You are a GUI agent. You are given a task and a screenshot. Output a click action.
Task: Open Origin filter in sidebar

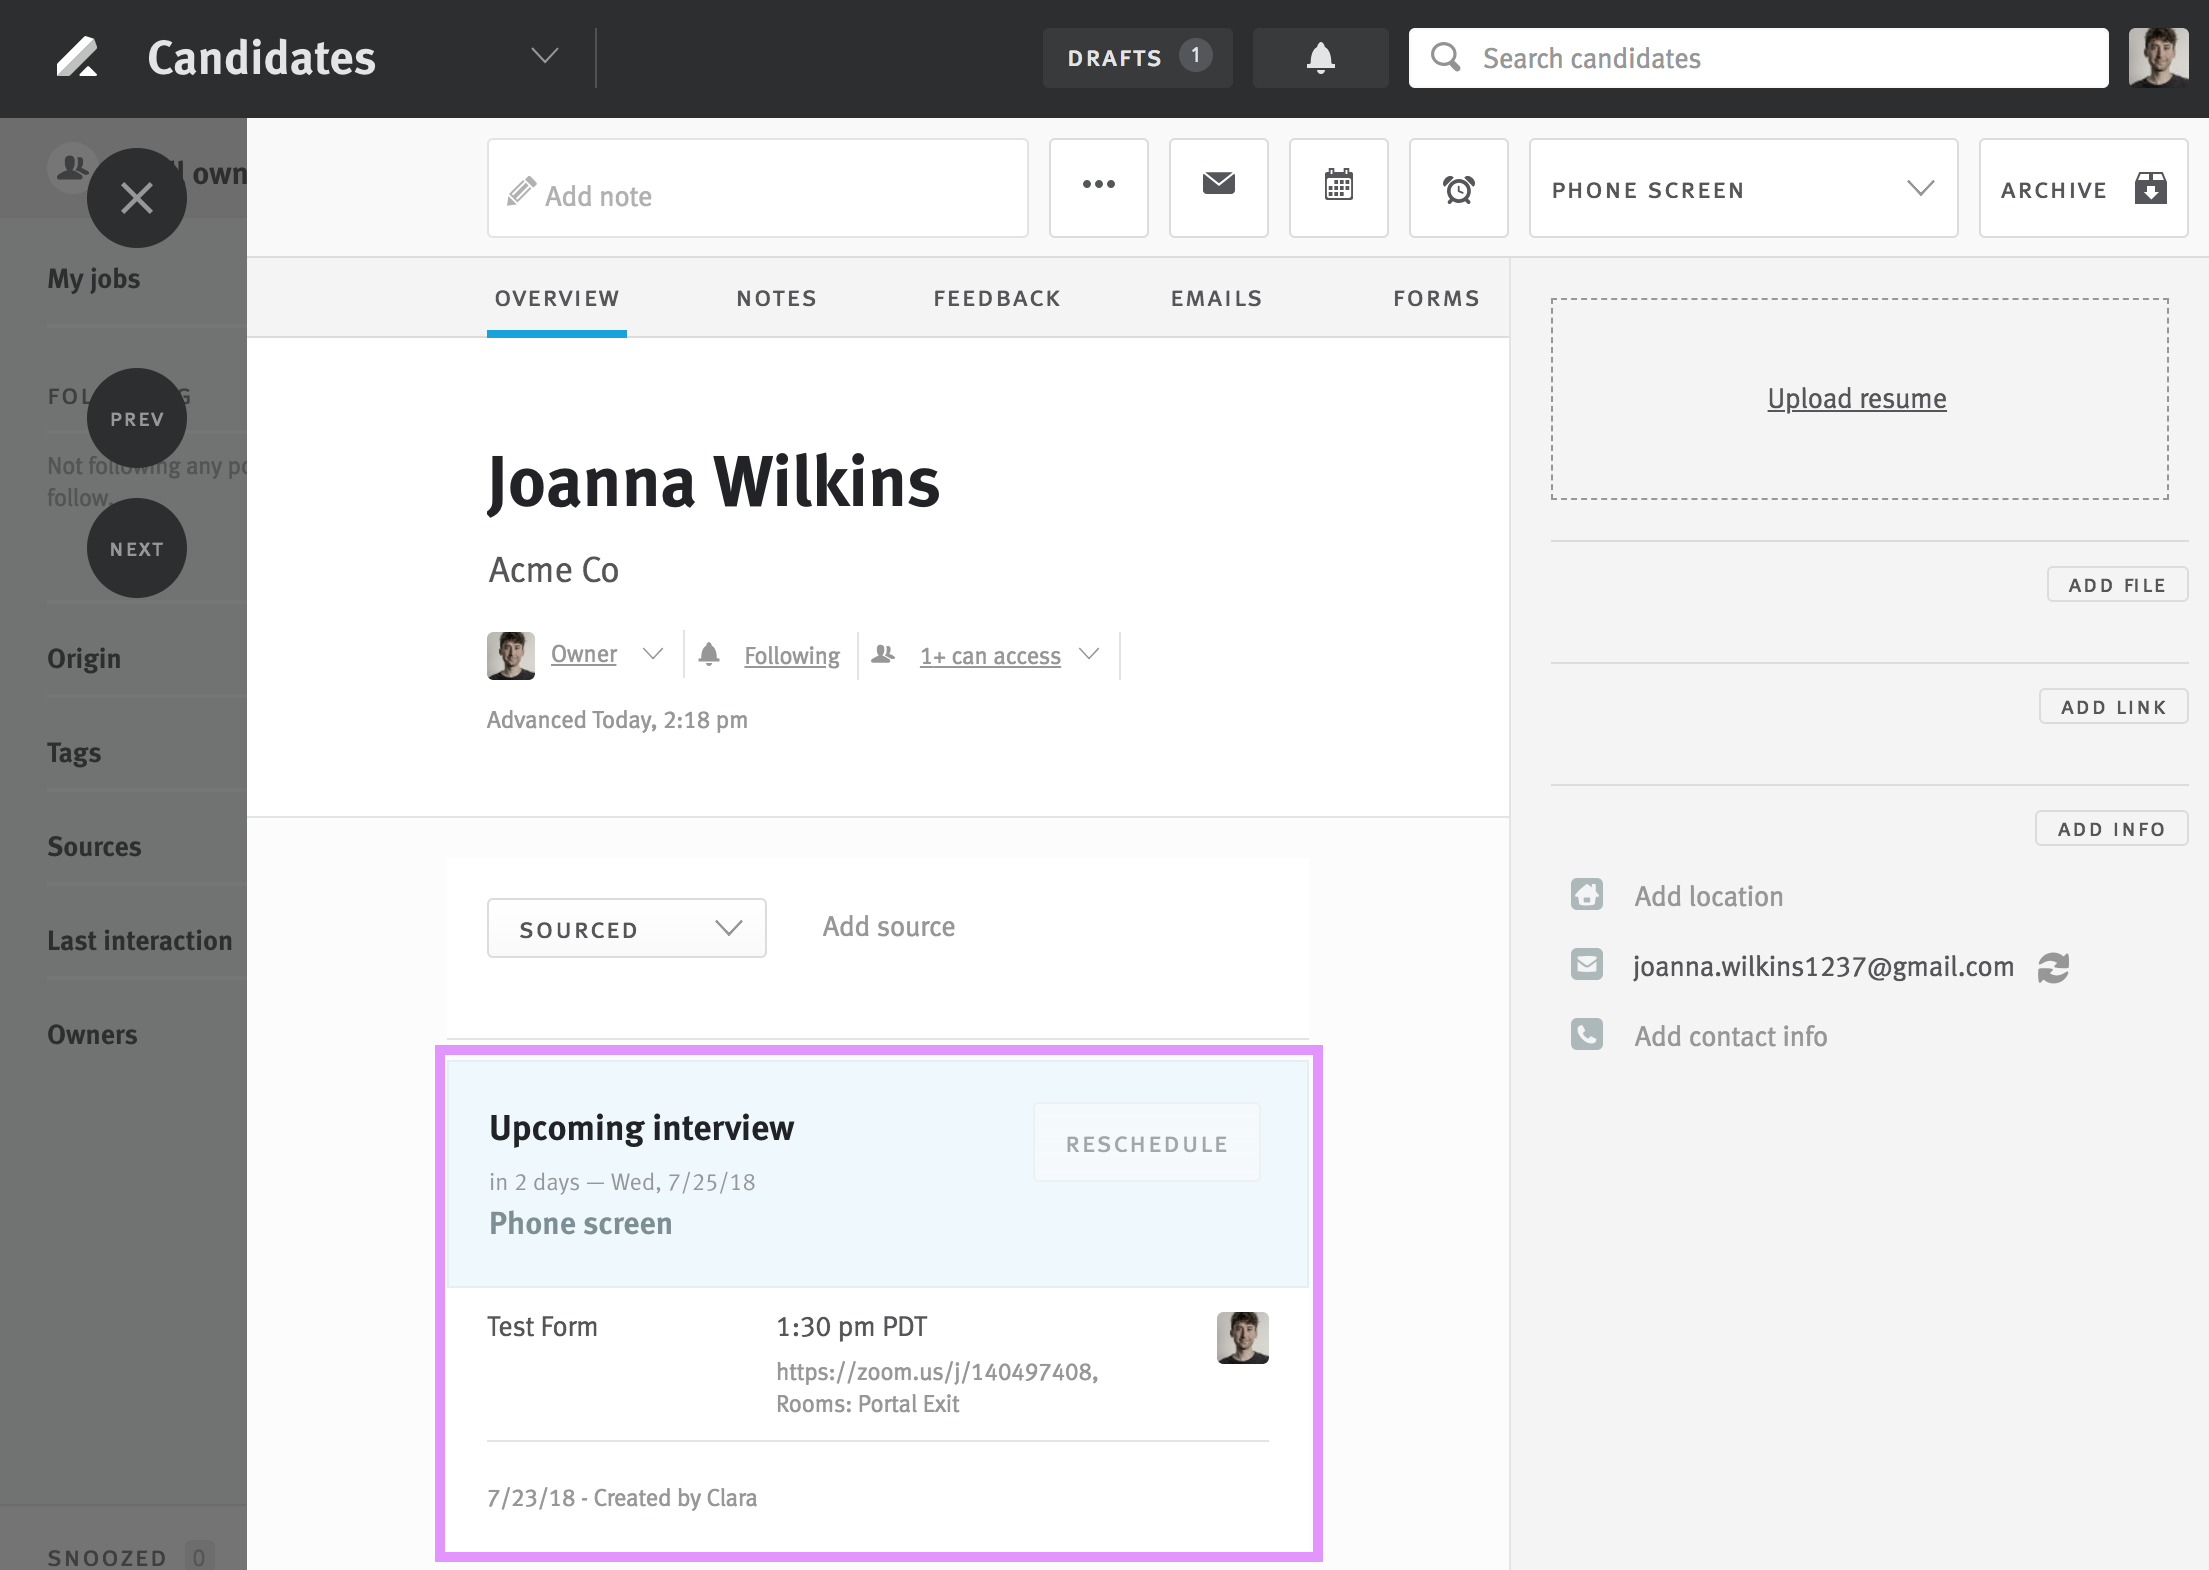[84, 658]
